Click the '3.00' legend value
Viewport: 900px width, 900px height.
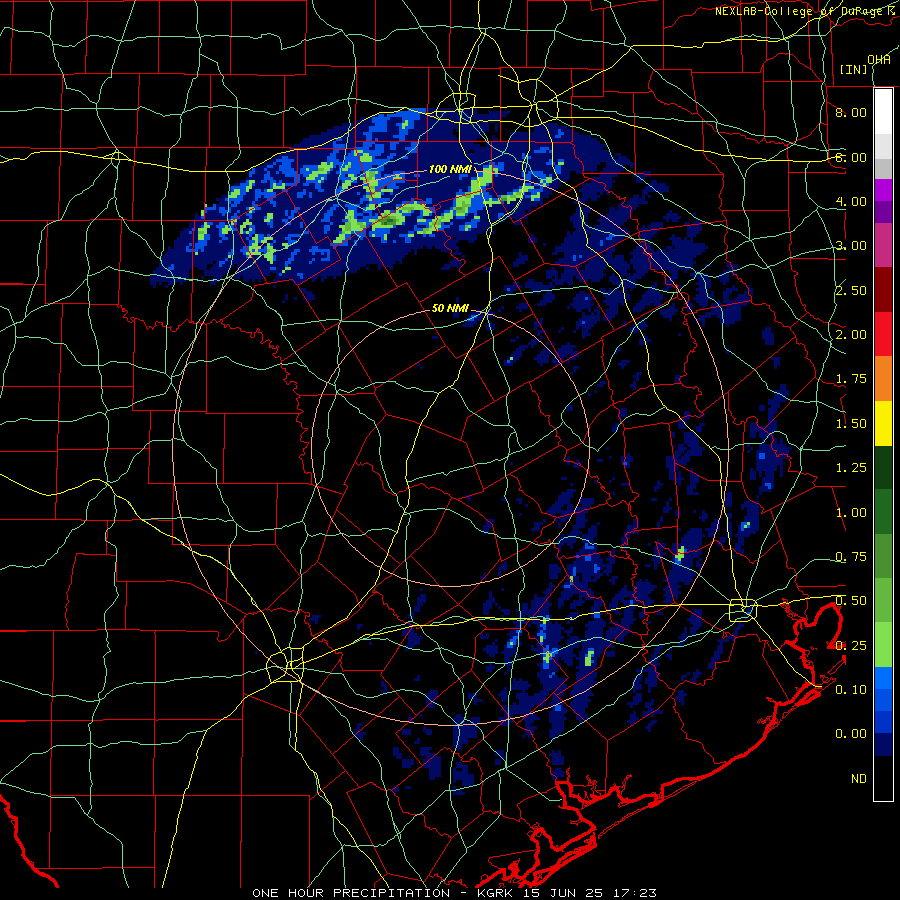851,246
